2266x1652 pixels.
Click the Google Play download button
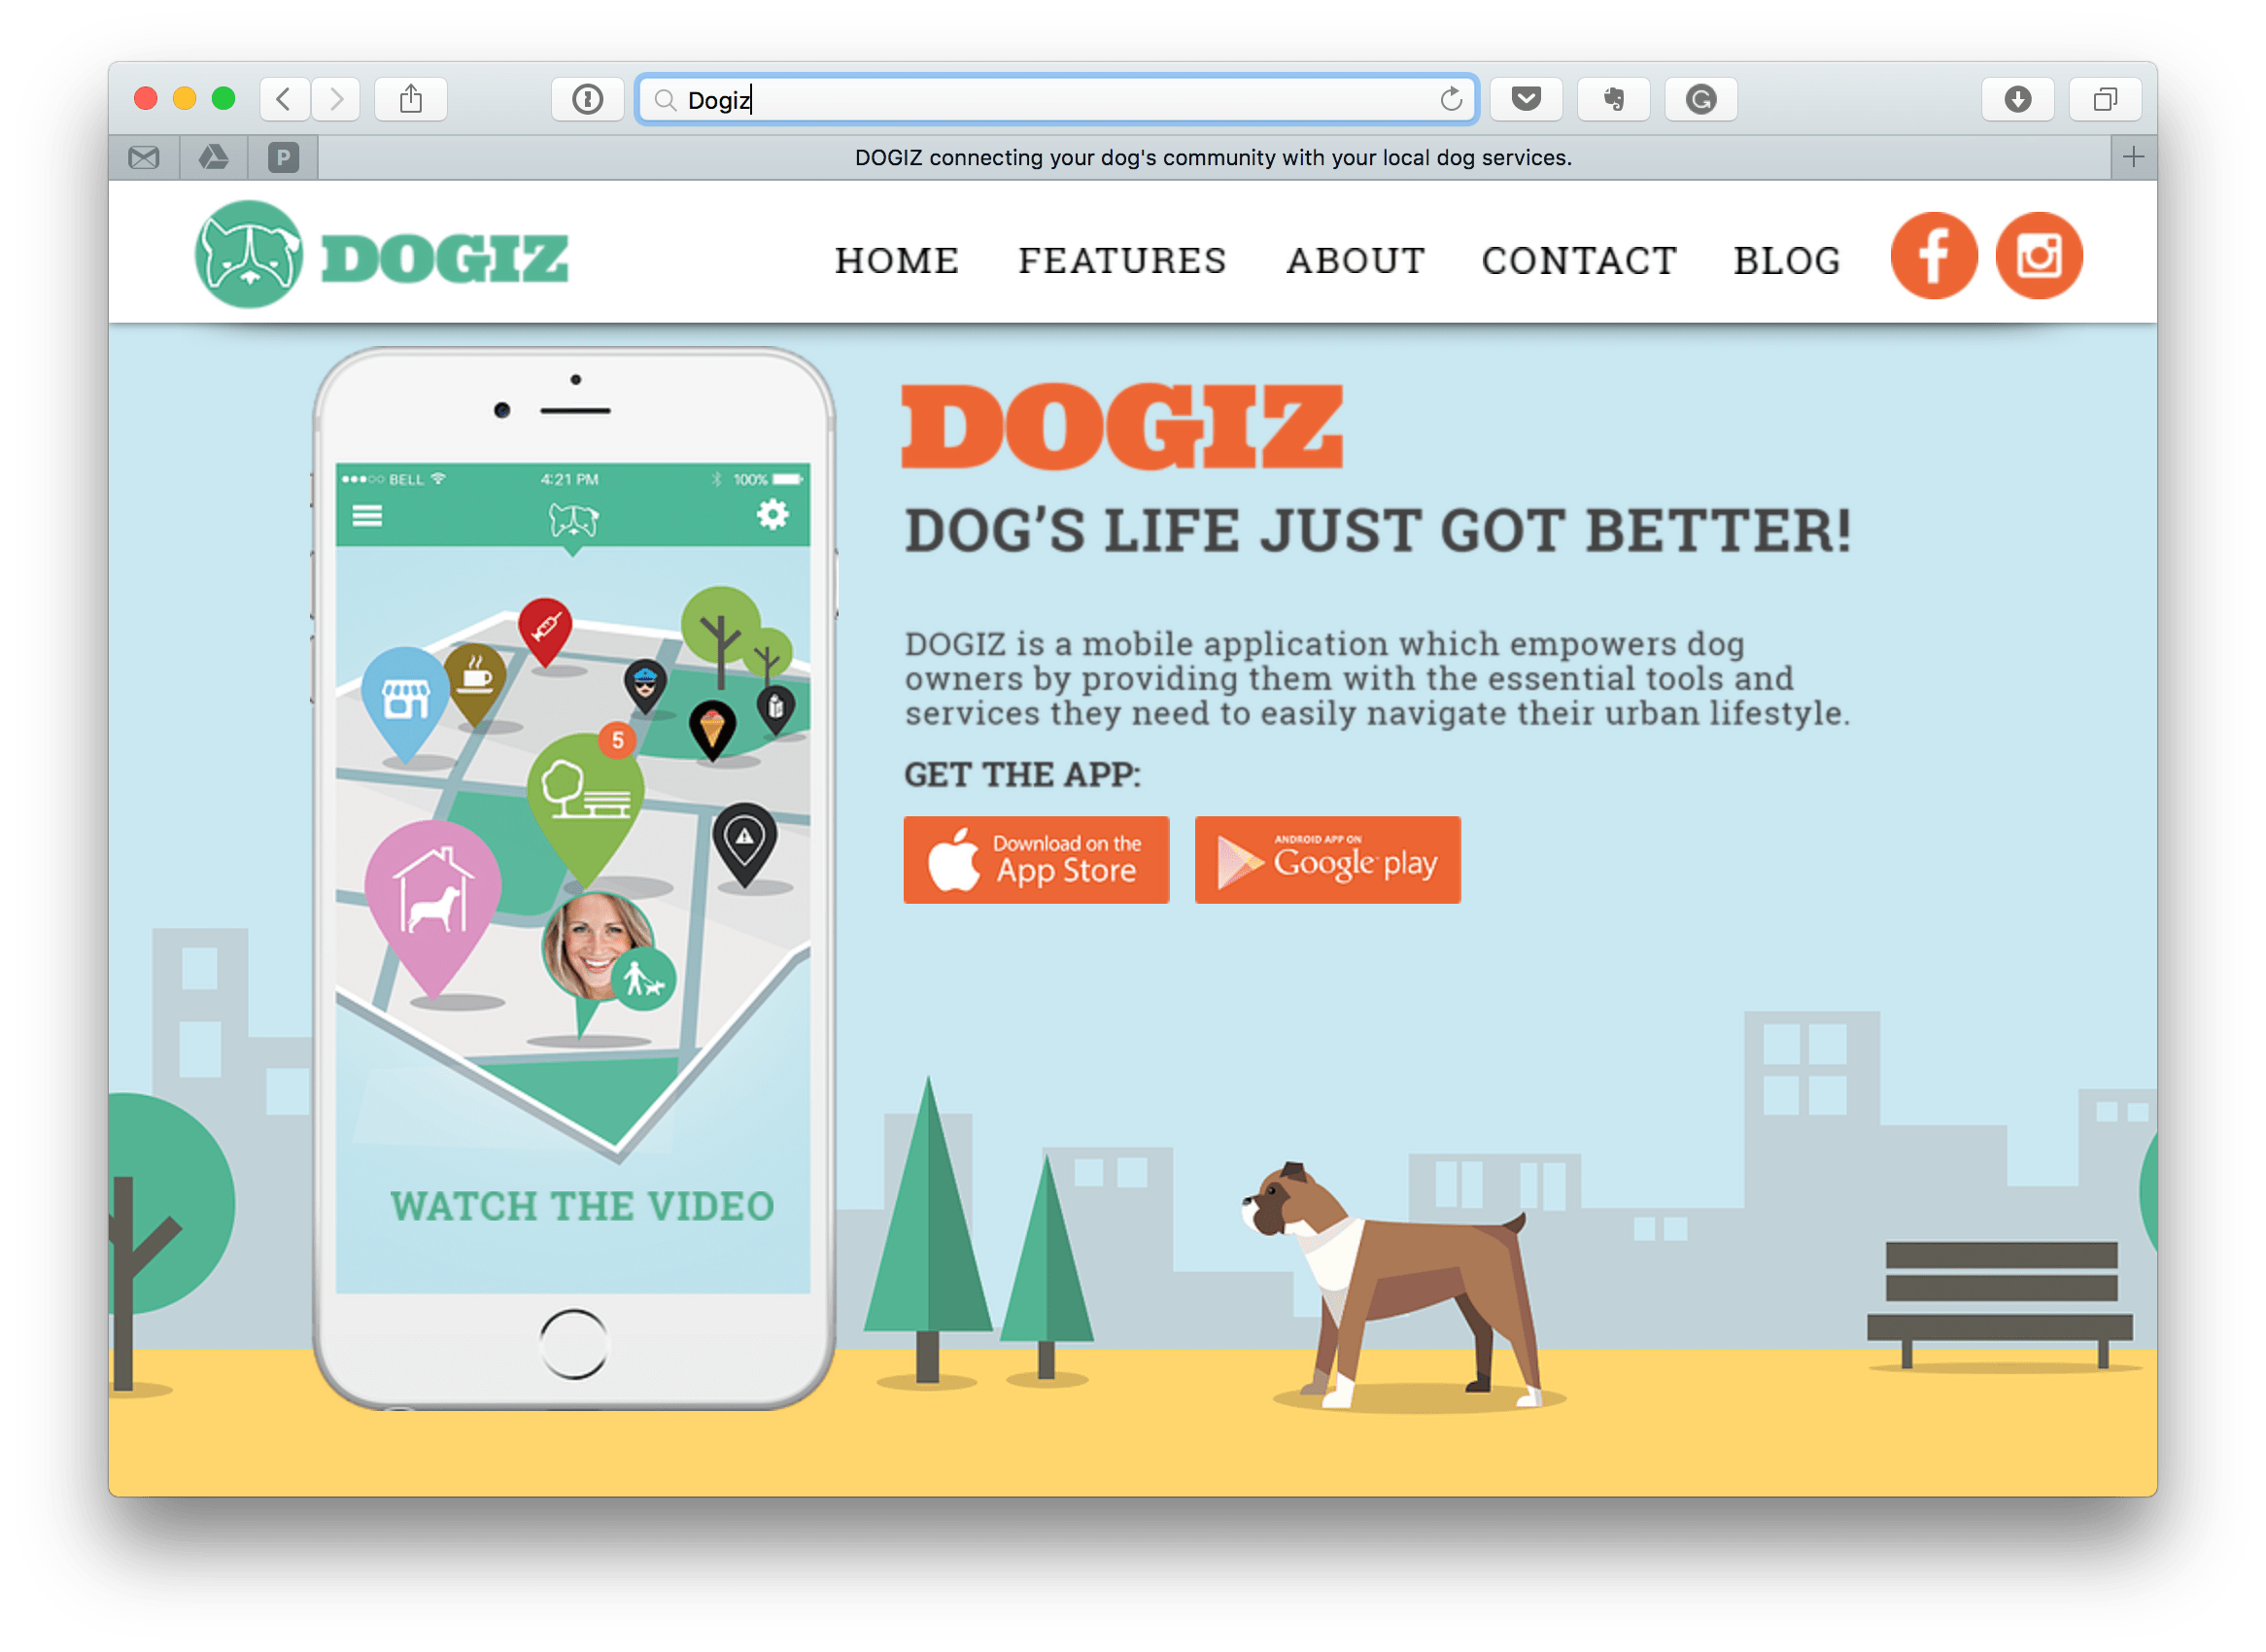point(1327,859)
